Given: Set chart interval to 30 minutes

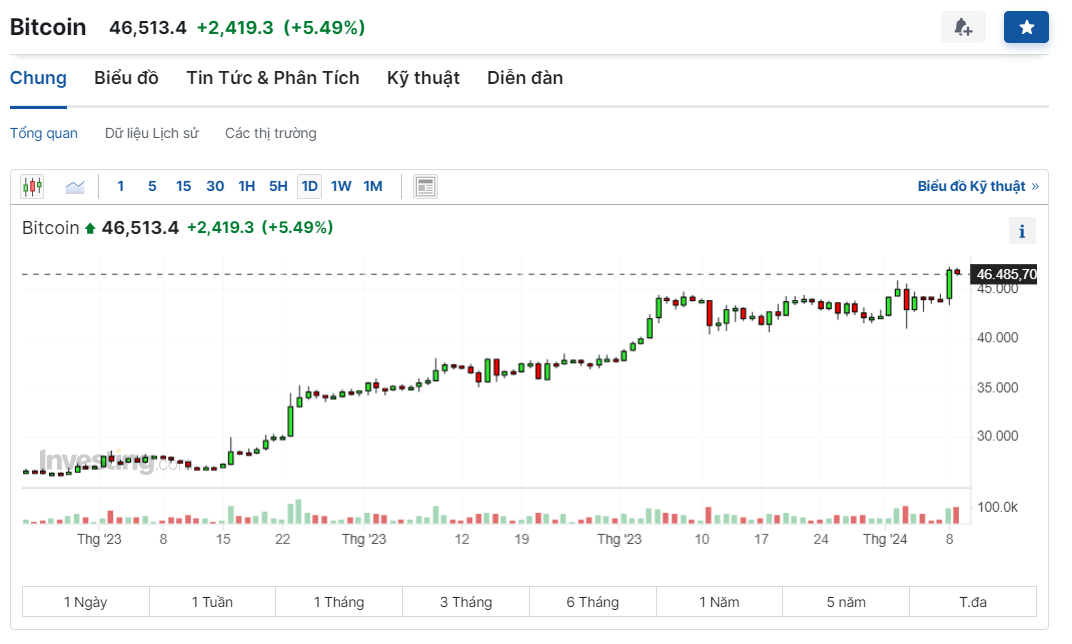Looking at the screenshot, I should tap(215, 186).
